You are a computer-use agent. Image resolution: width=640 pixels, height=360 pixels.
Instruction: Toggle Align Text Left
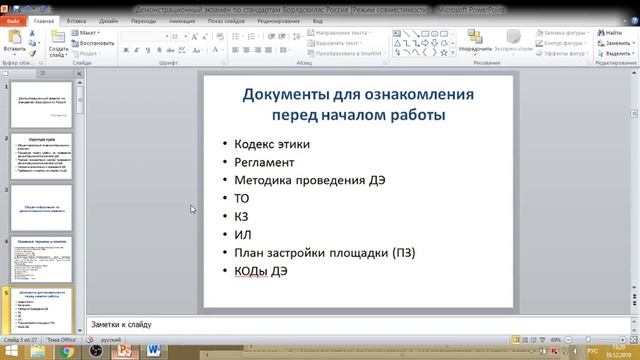(236, 50)
